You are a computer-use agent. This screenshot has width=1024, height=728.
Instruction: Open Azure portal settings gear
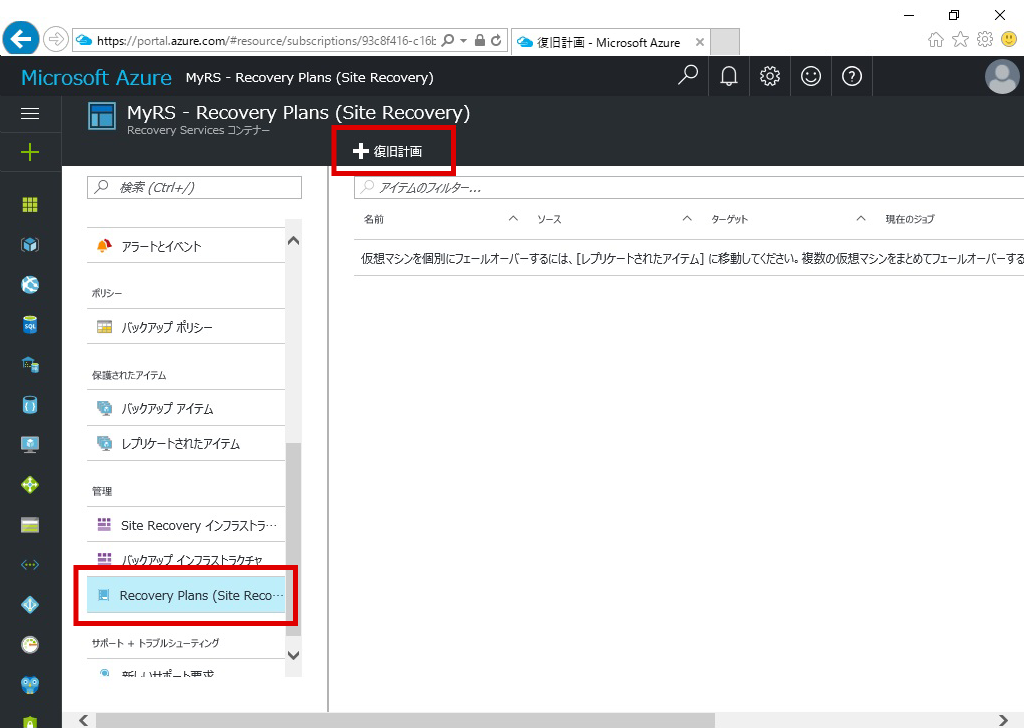click(x=770, y=76)
